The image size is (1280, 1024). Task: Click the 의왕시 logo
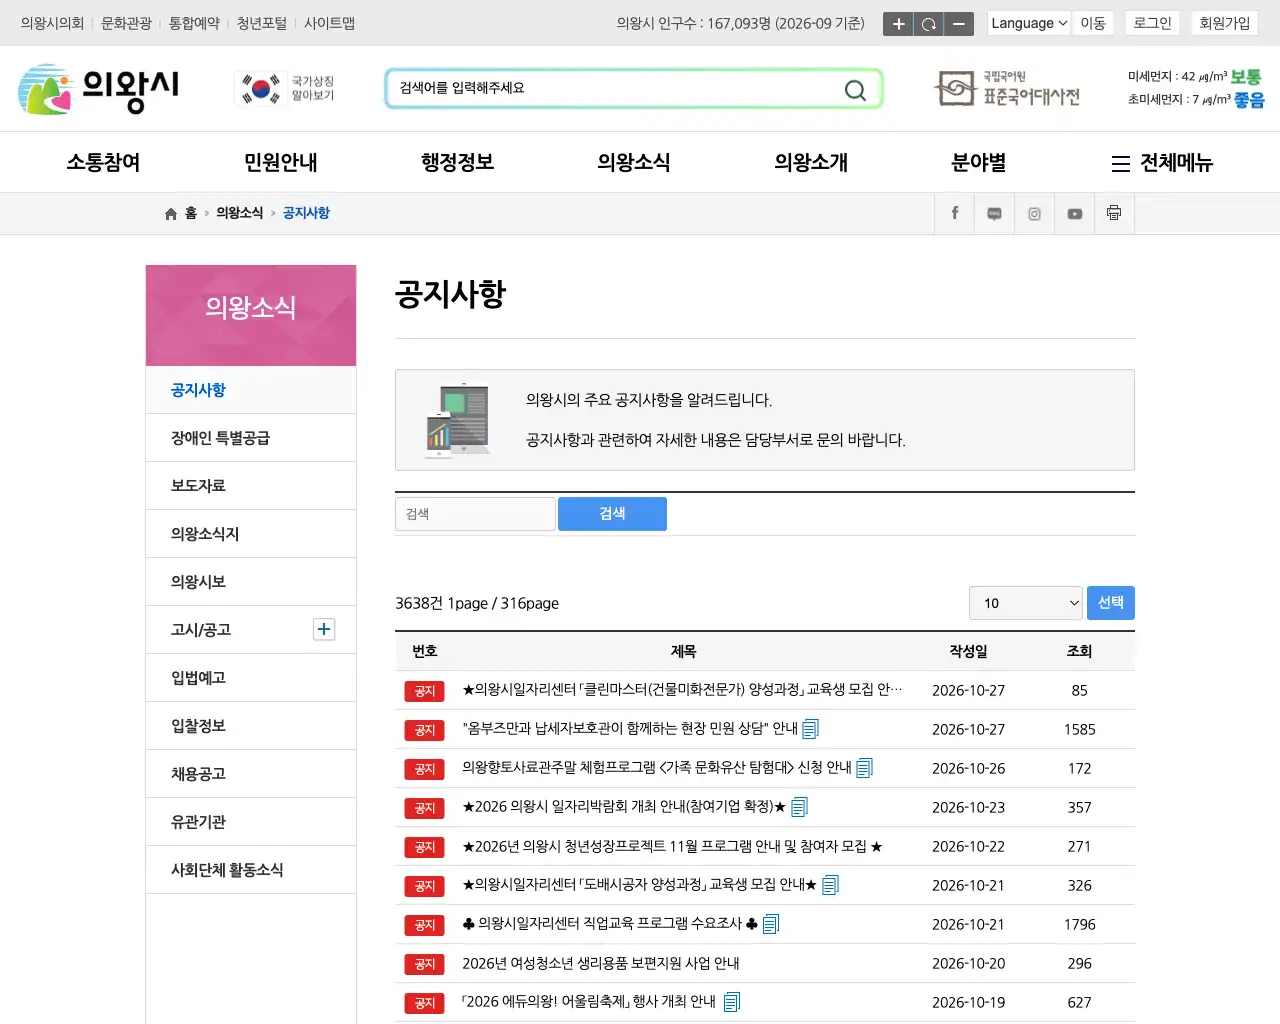tap(98, 89)
